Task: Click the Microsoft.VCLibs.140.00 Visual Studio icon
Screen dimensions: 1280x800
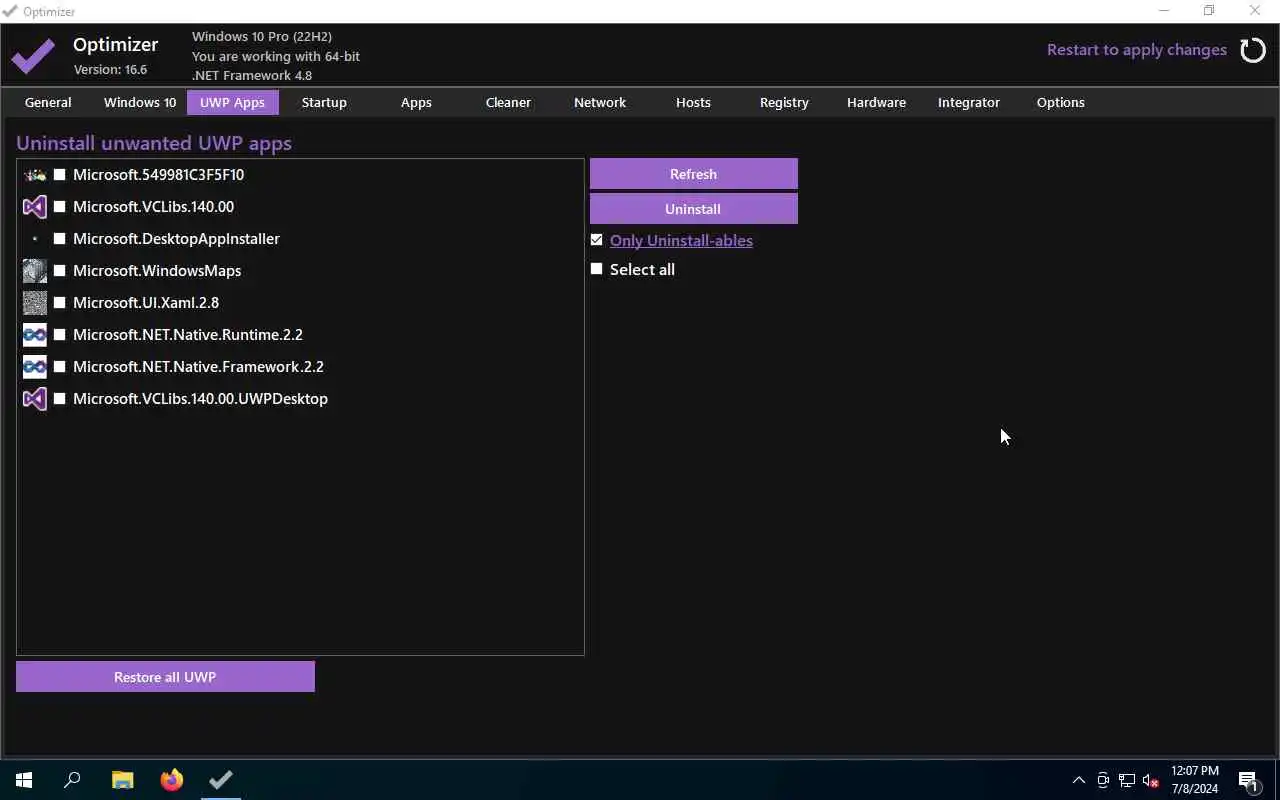Action: tap(35, 207)
